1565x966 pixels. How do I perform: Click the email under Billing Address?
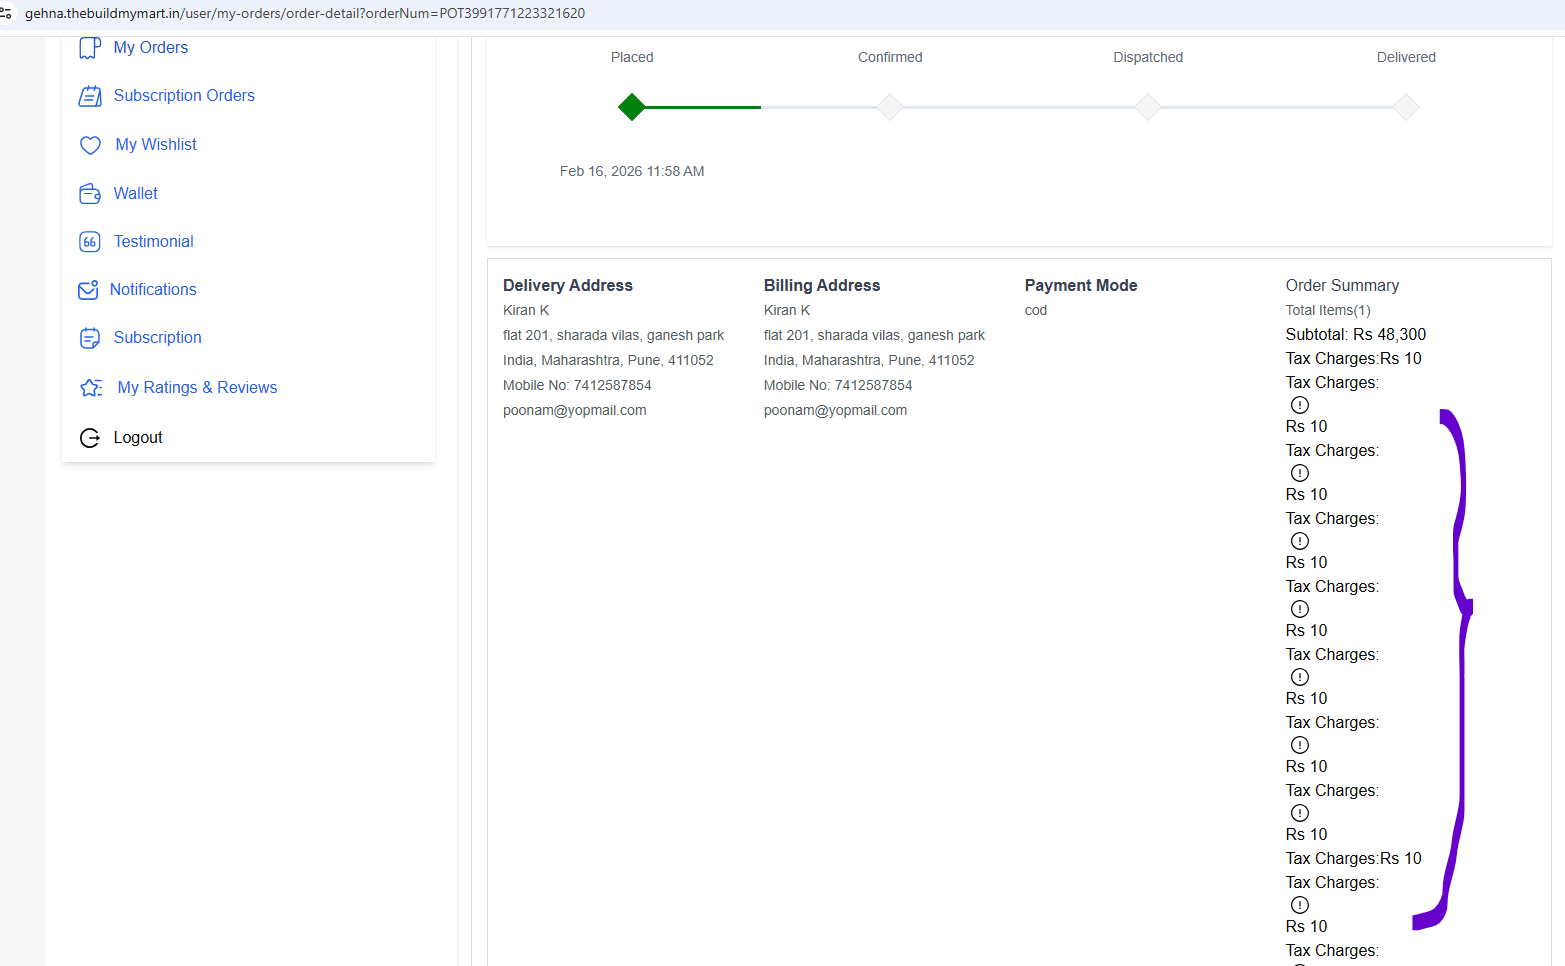835,411
